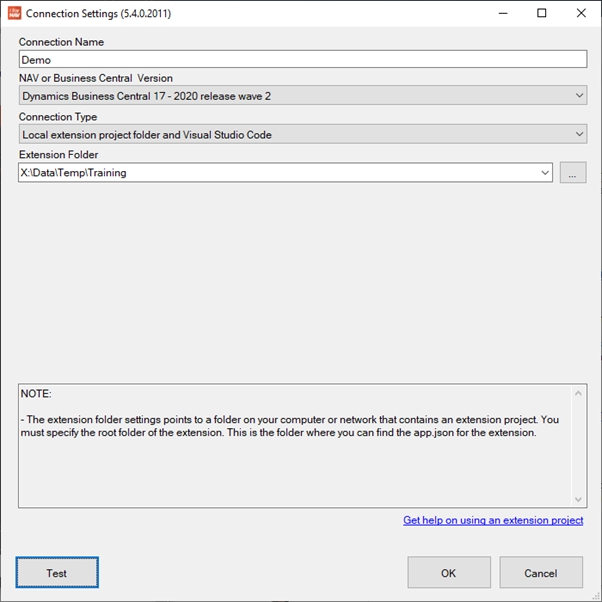Click the Test button
The height and width of the screenshot is (602, 602).
[57, 572]
